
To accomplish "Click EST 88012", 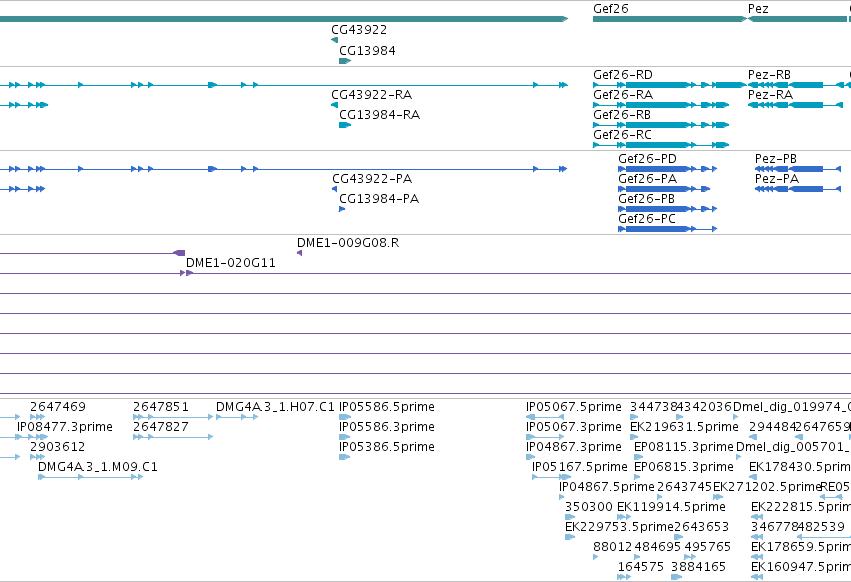I will (596, 558).
